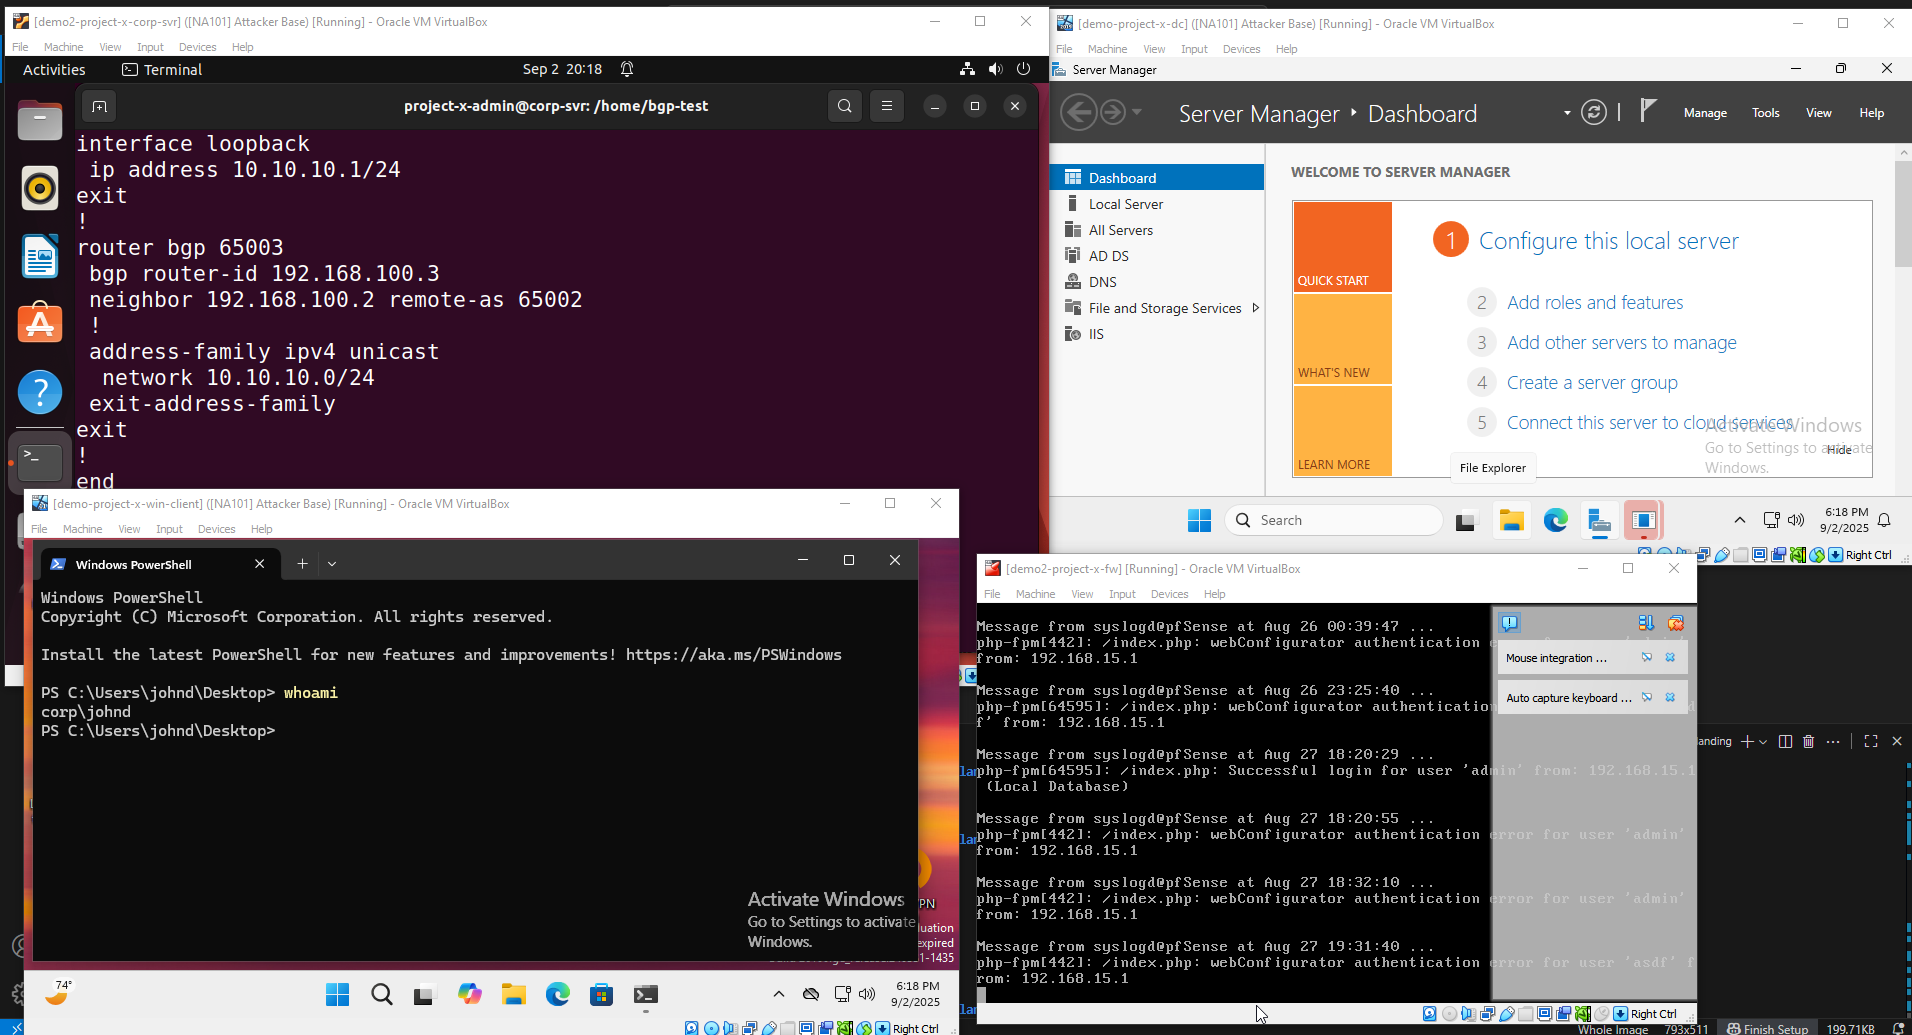Click the Server Manager refresh icon

(x=1593, y=113)
